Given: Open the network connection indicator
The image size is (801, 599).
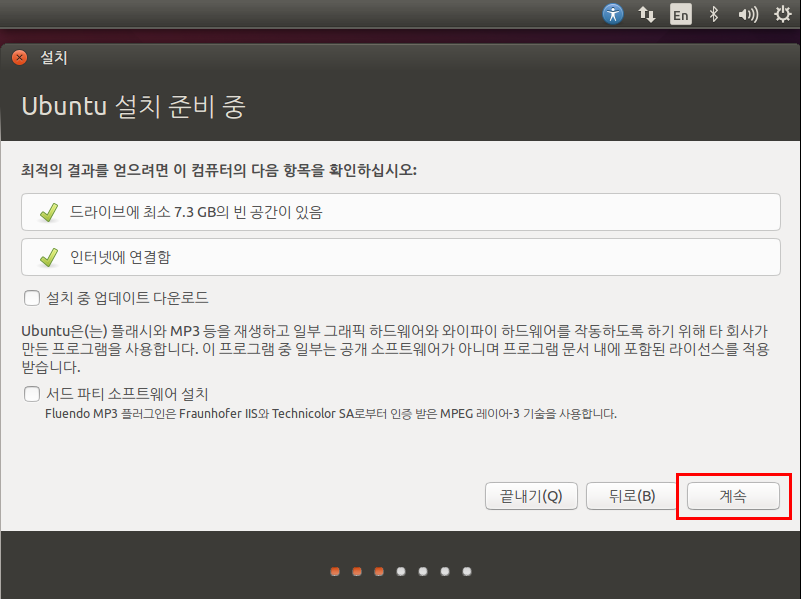Looking at the screenshot, I should (x=647, y=14).
